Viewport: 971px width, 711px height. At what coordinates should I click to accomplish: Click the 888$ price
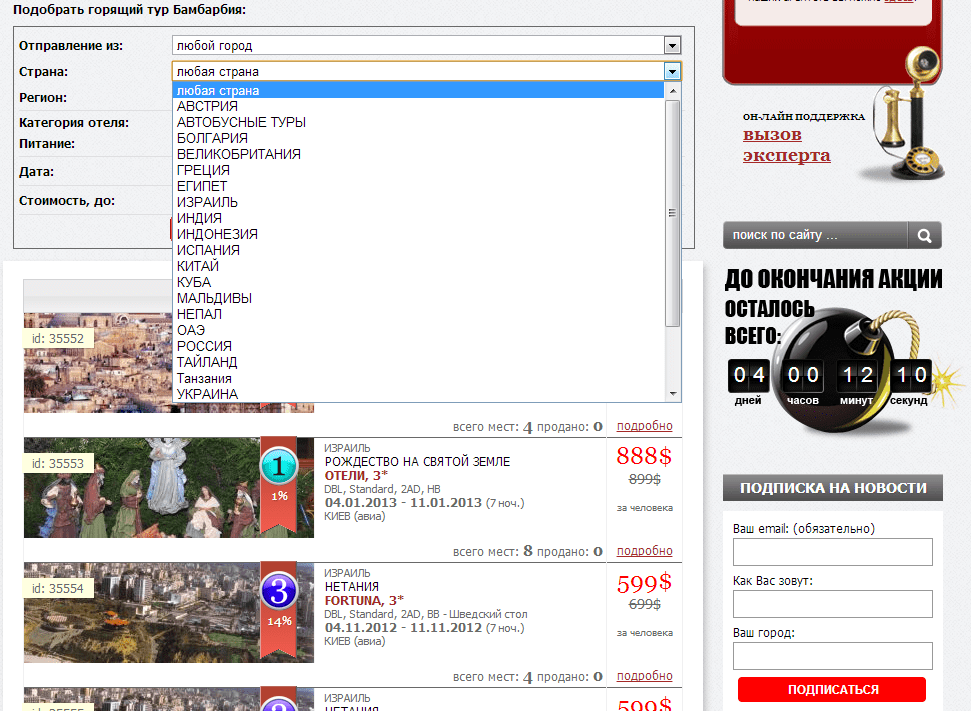[x=644, y=456]
